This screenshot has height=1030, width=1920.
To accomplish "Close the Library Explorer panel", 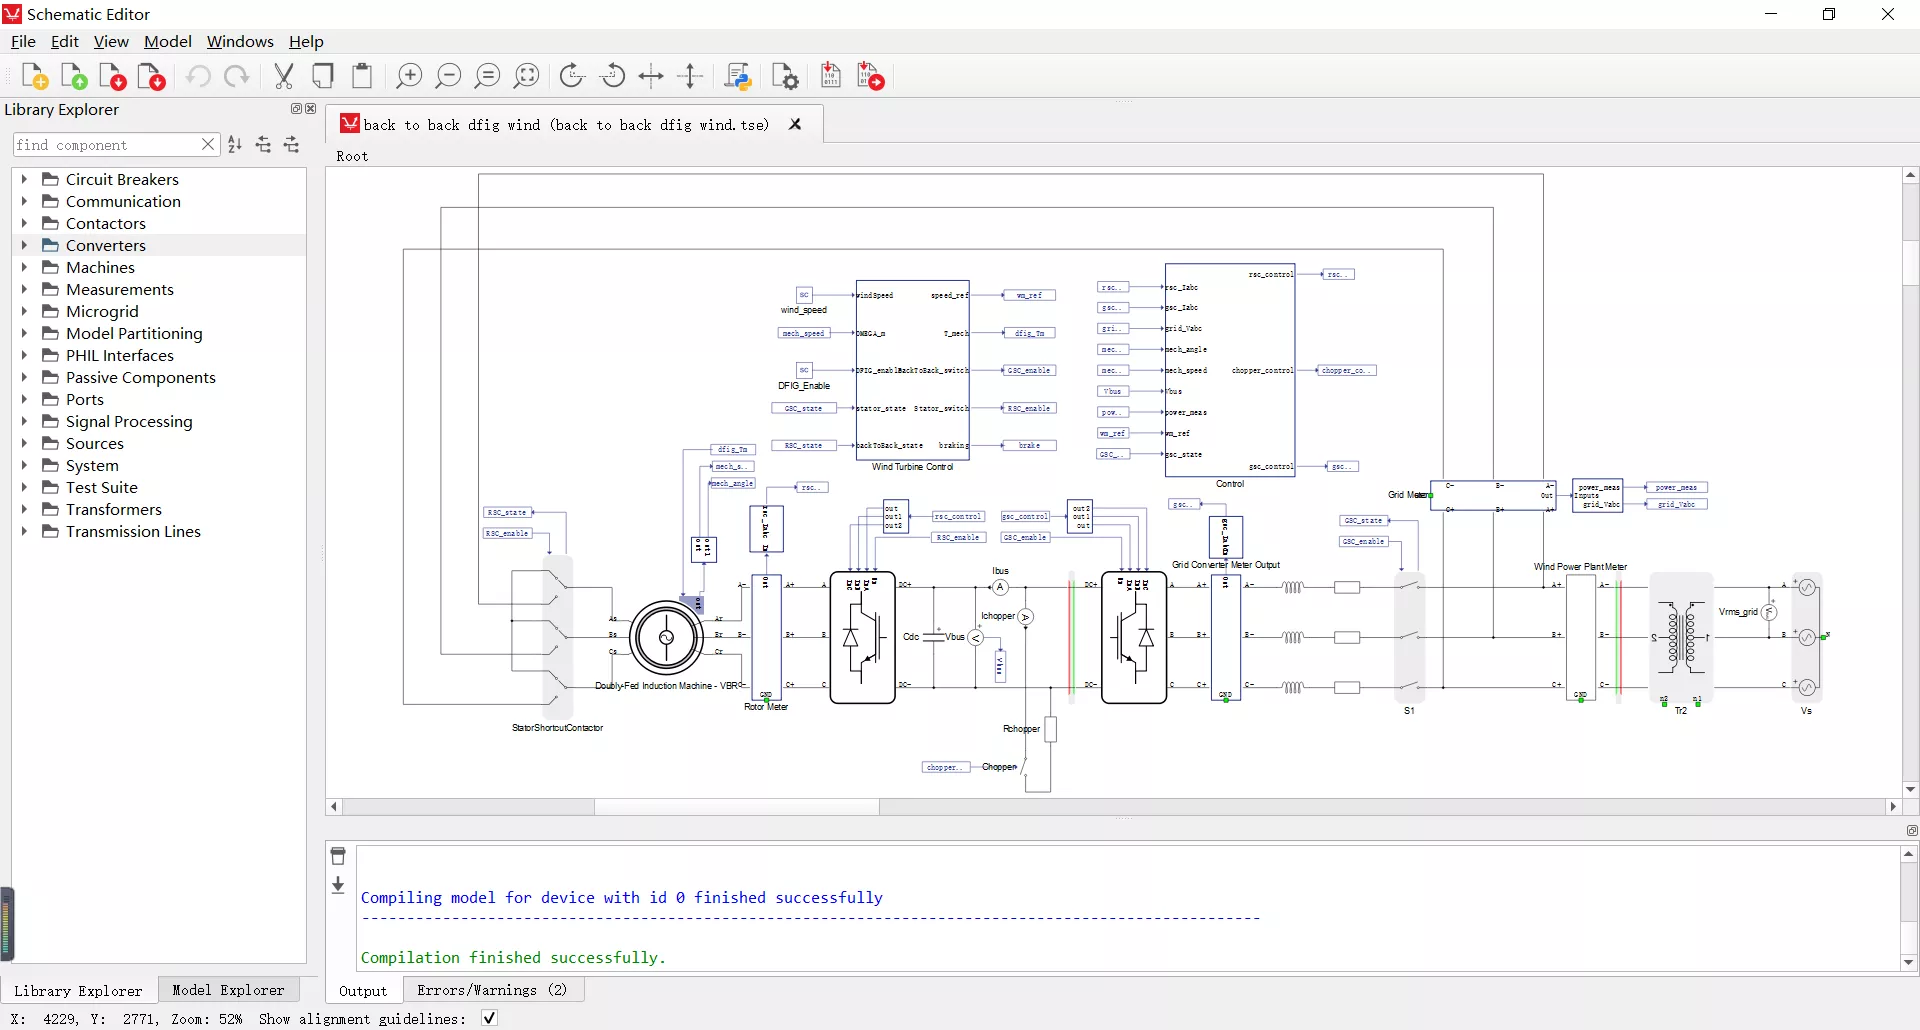I will click(x=311, y=109).
